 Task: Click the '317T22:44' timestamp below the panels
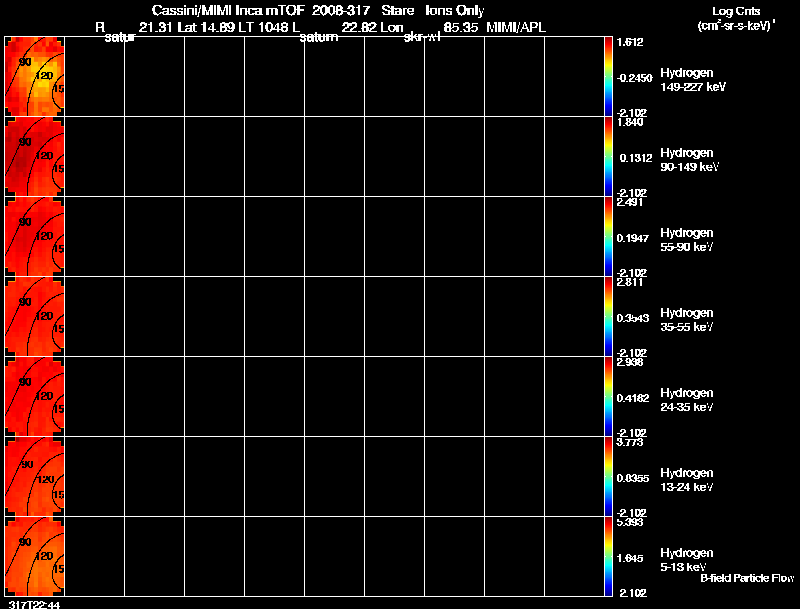(34, 604)
